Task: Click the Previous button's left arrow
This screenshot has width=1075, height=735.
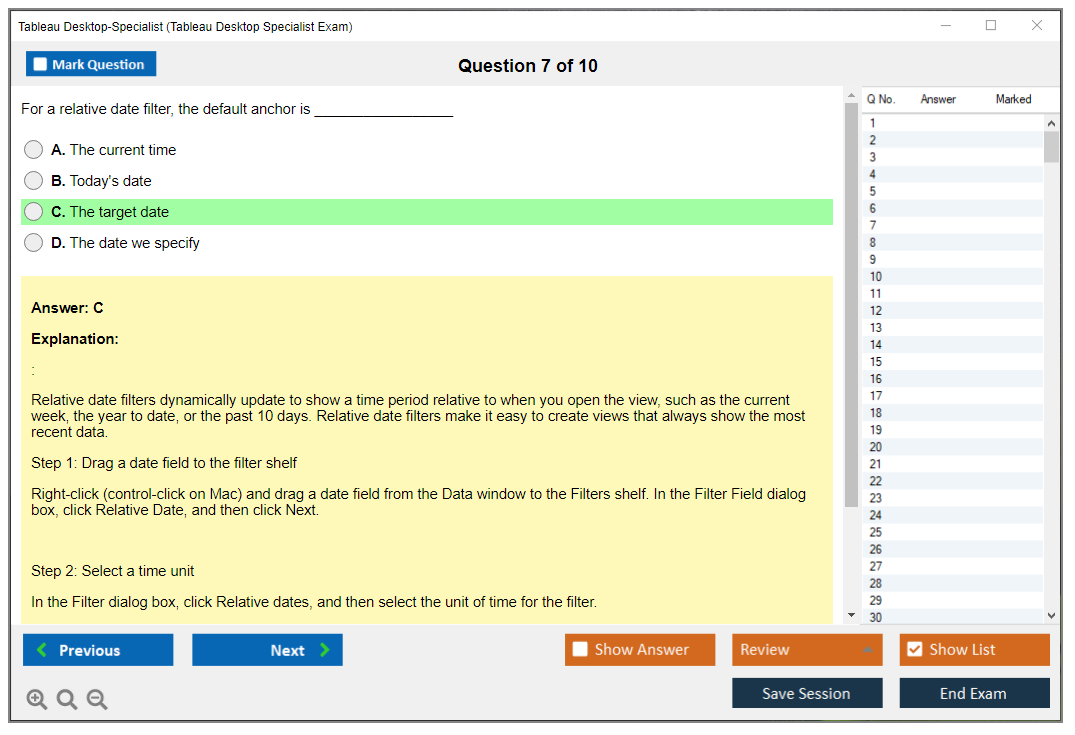Action: 42,650
